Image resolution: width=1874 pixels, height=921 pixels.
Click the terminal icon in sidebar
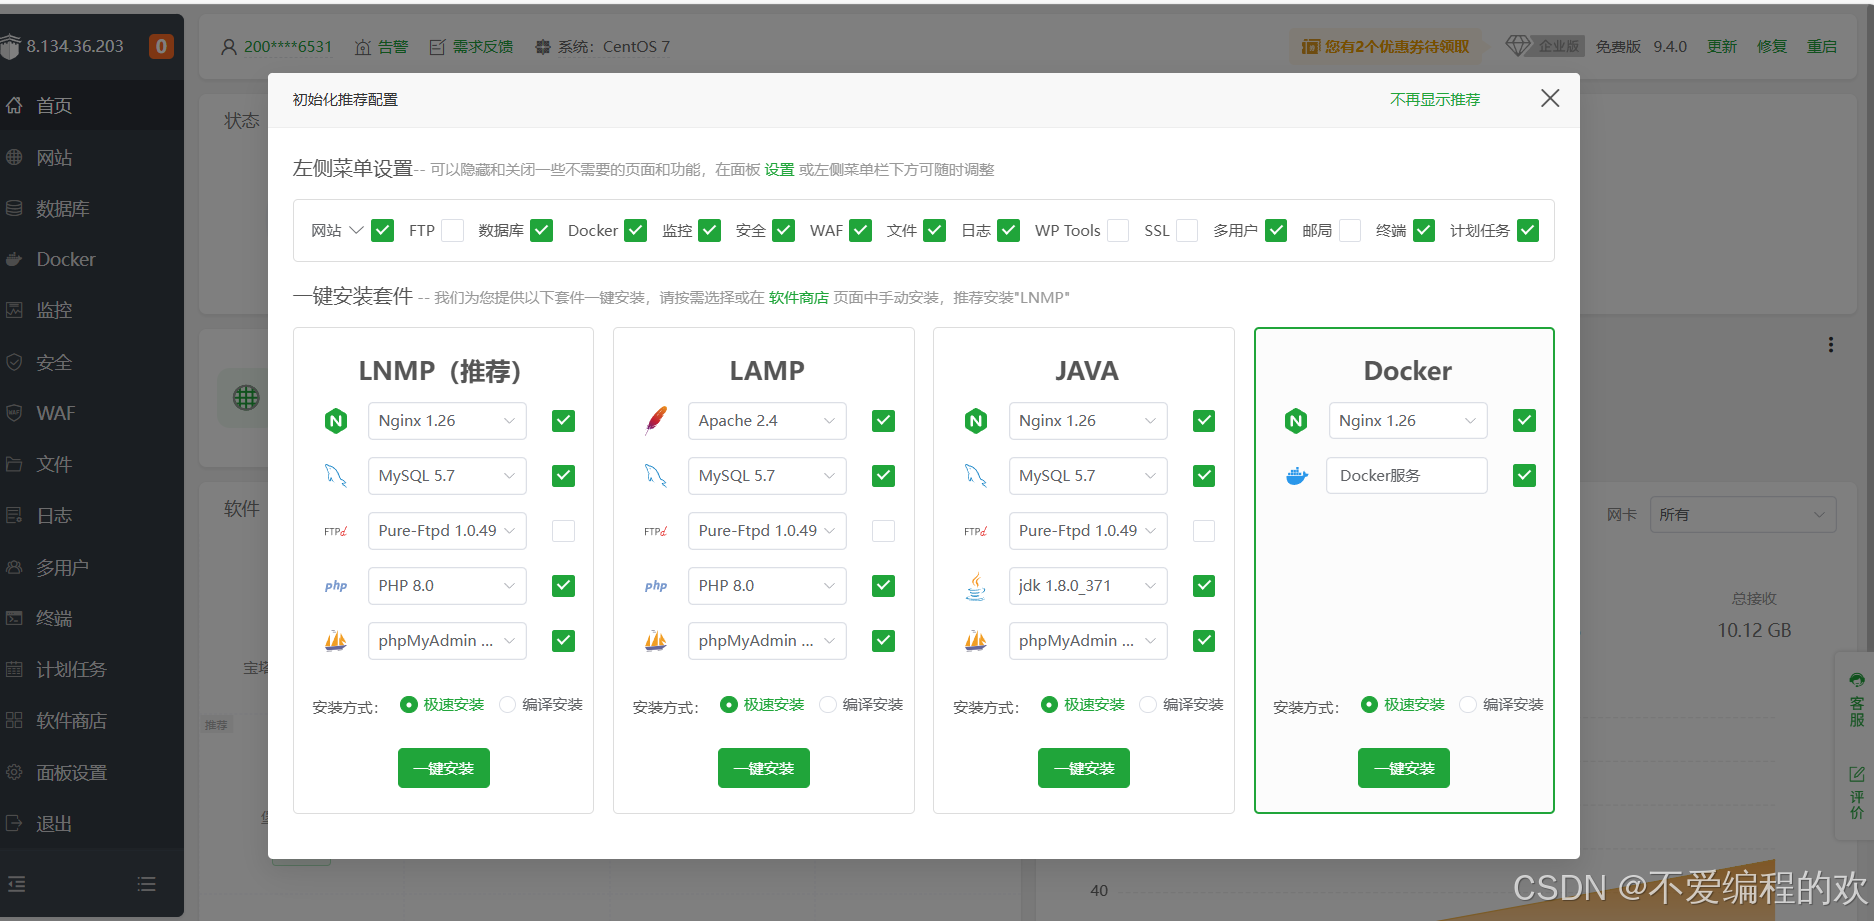point(14,618)
